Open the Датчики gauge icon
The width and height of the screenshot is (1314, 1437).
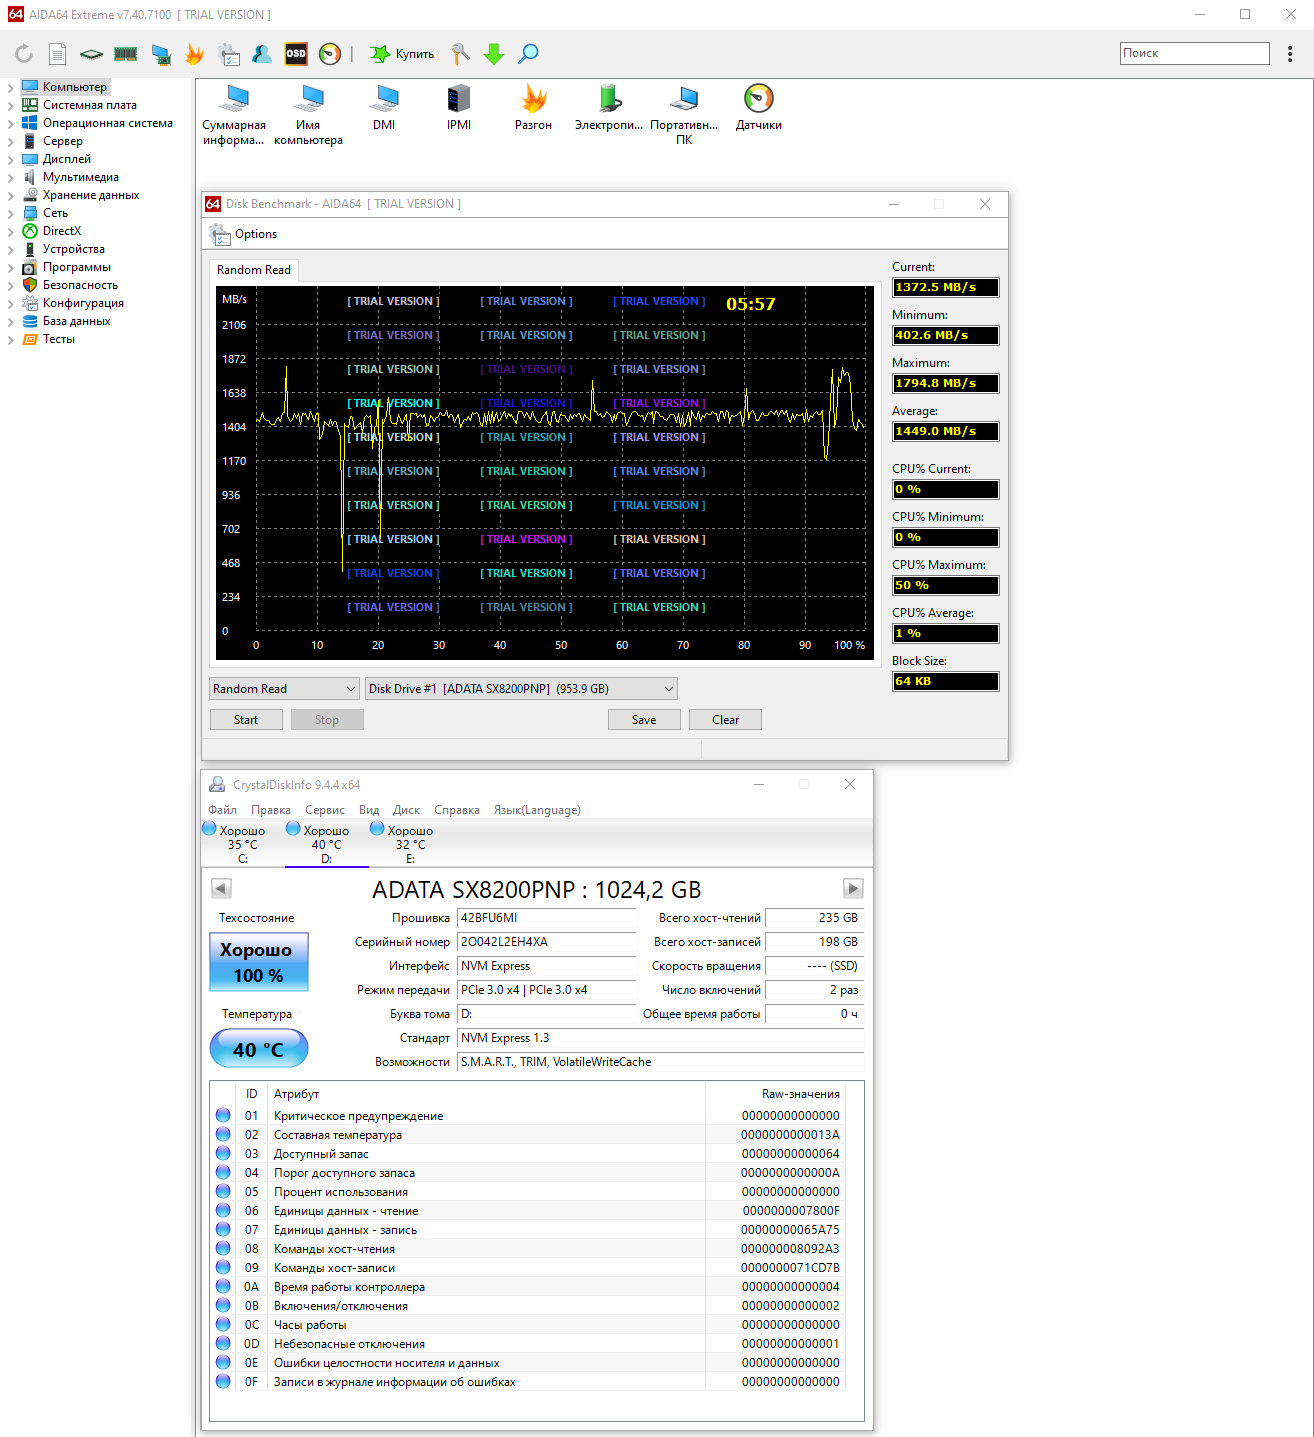759,108
